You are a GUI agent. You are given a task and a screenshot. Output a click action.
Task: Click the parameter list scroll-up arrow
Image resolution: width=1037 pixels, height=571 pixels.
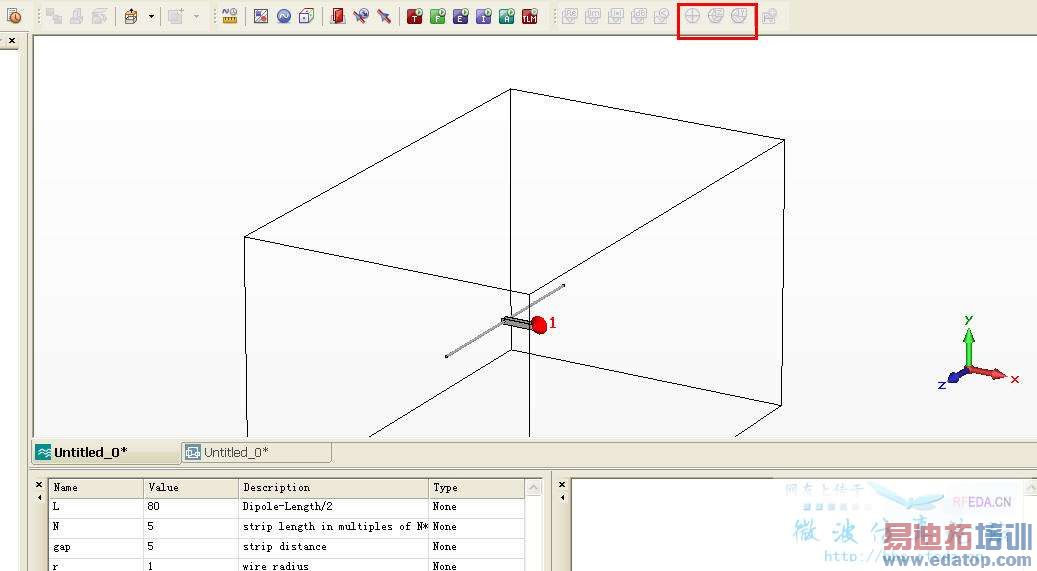point(534,488)
